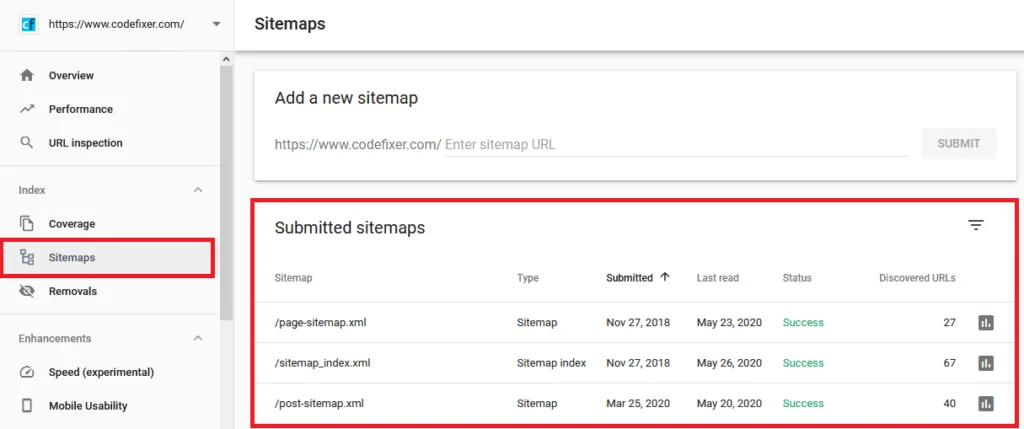Sort by Submitted column header
Image resolution: width=1024 pixels, height=429 pixels.
coord(630,278)
